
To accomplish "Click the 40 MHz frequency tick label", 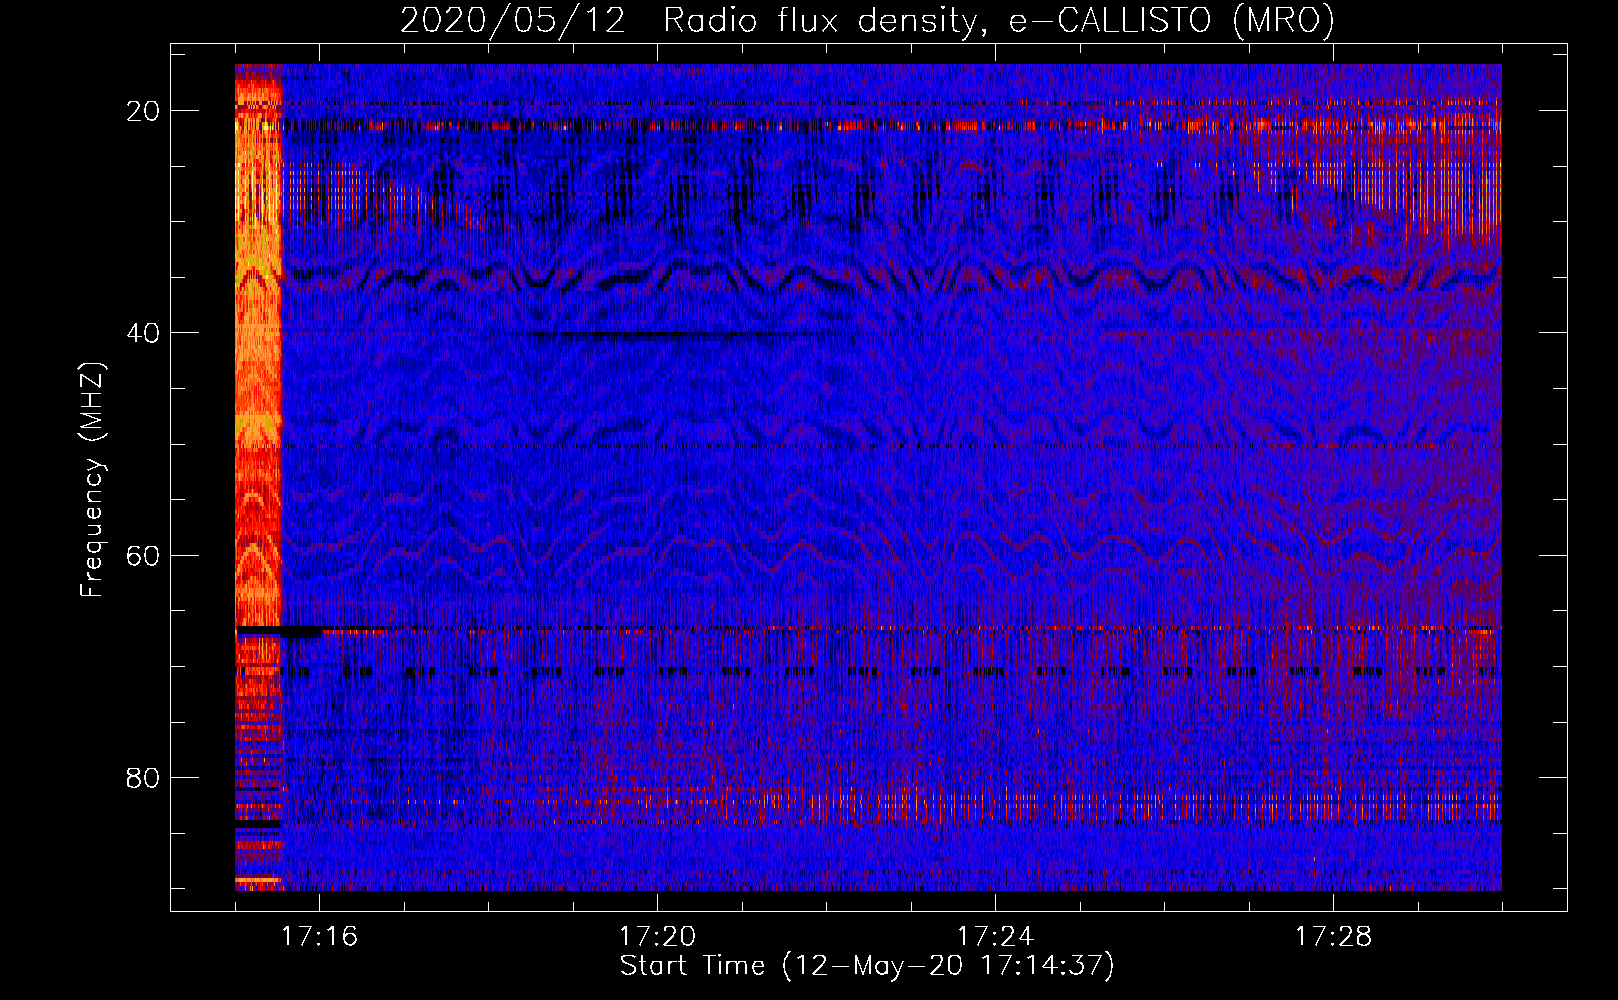I will tap(143, 333).
